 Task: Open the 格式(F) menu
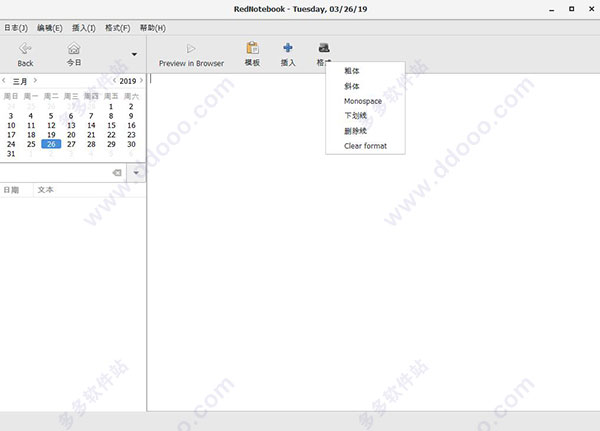117,28
